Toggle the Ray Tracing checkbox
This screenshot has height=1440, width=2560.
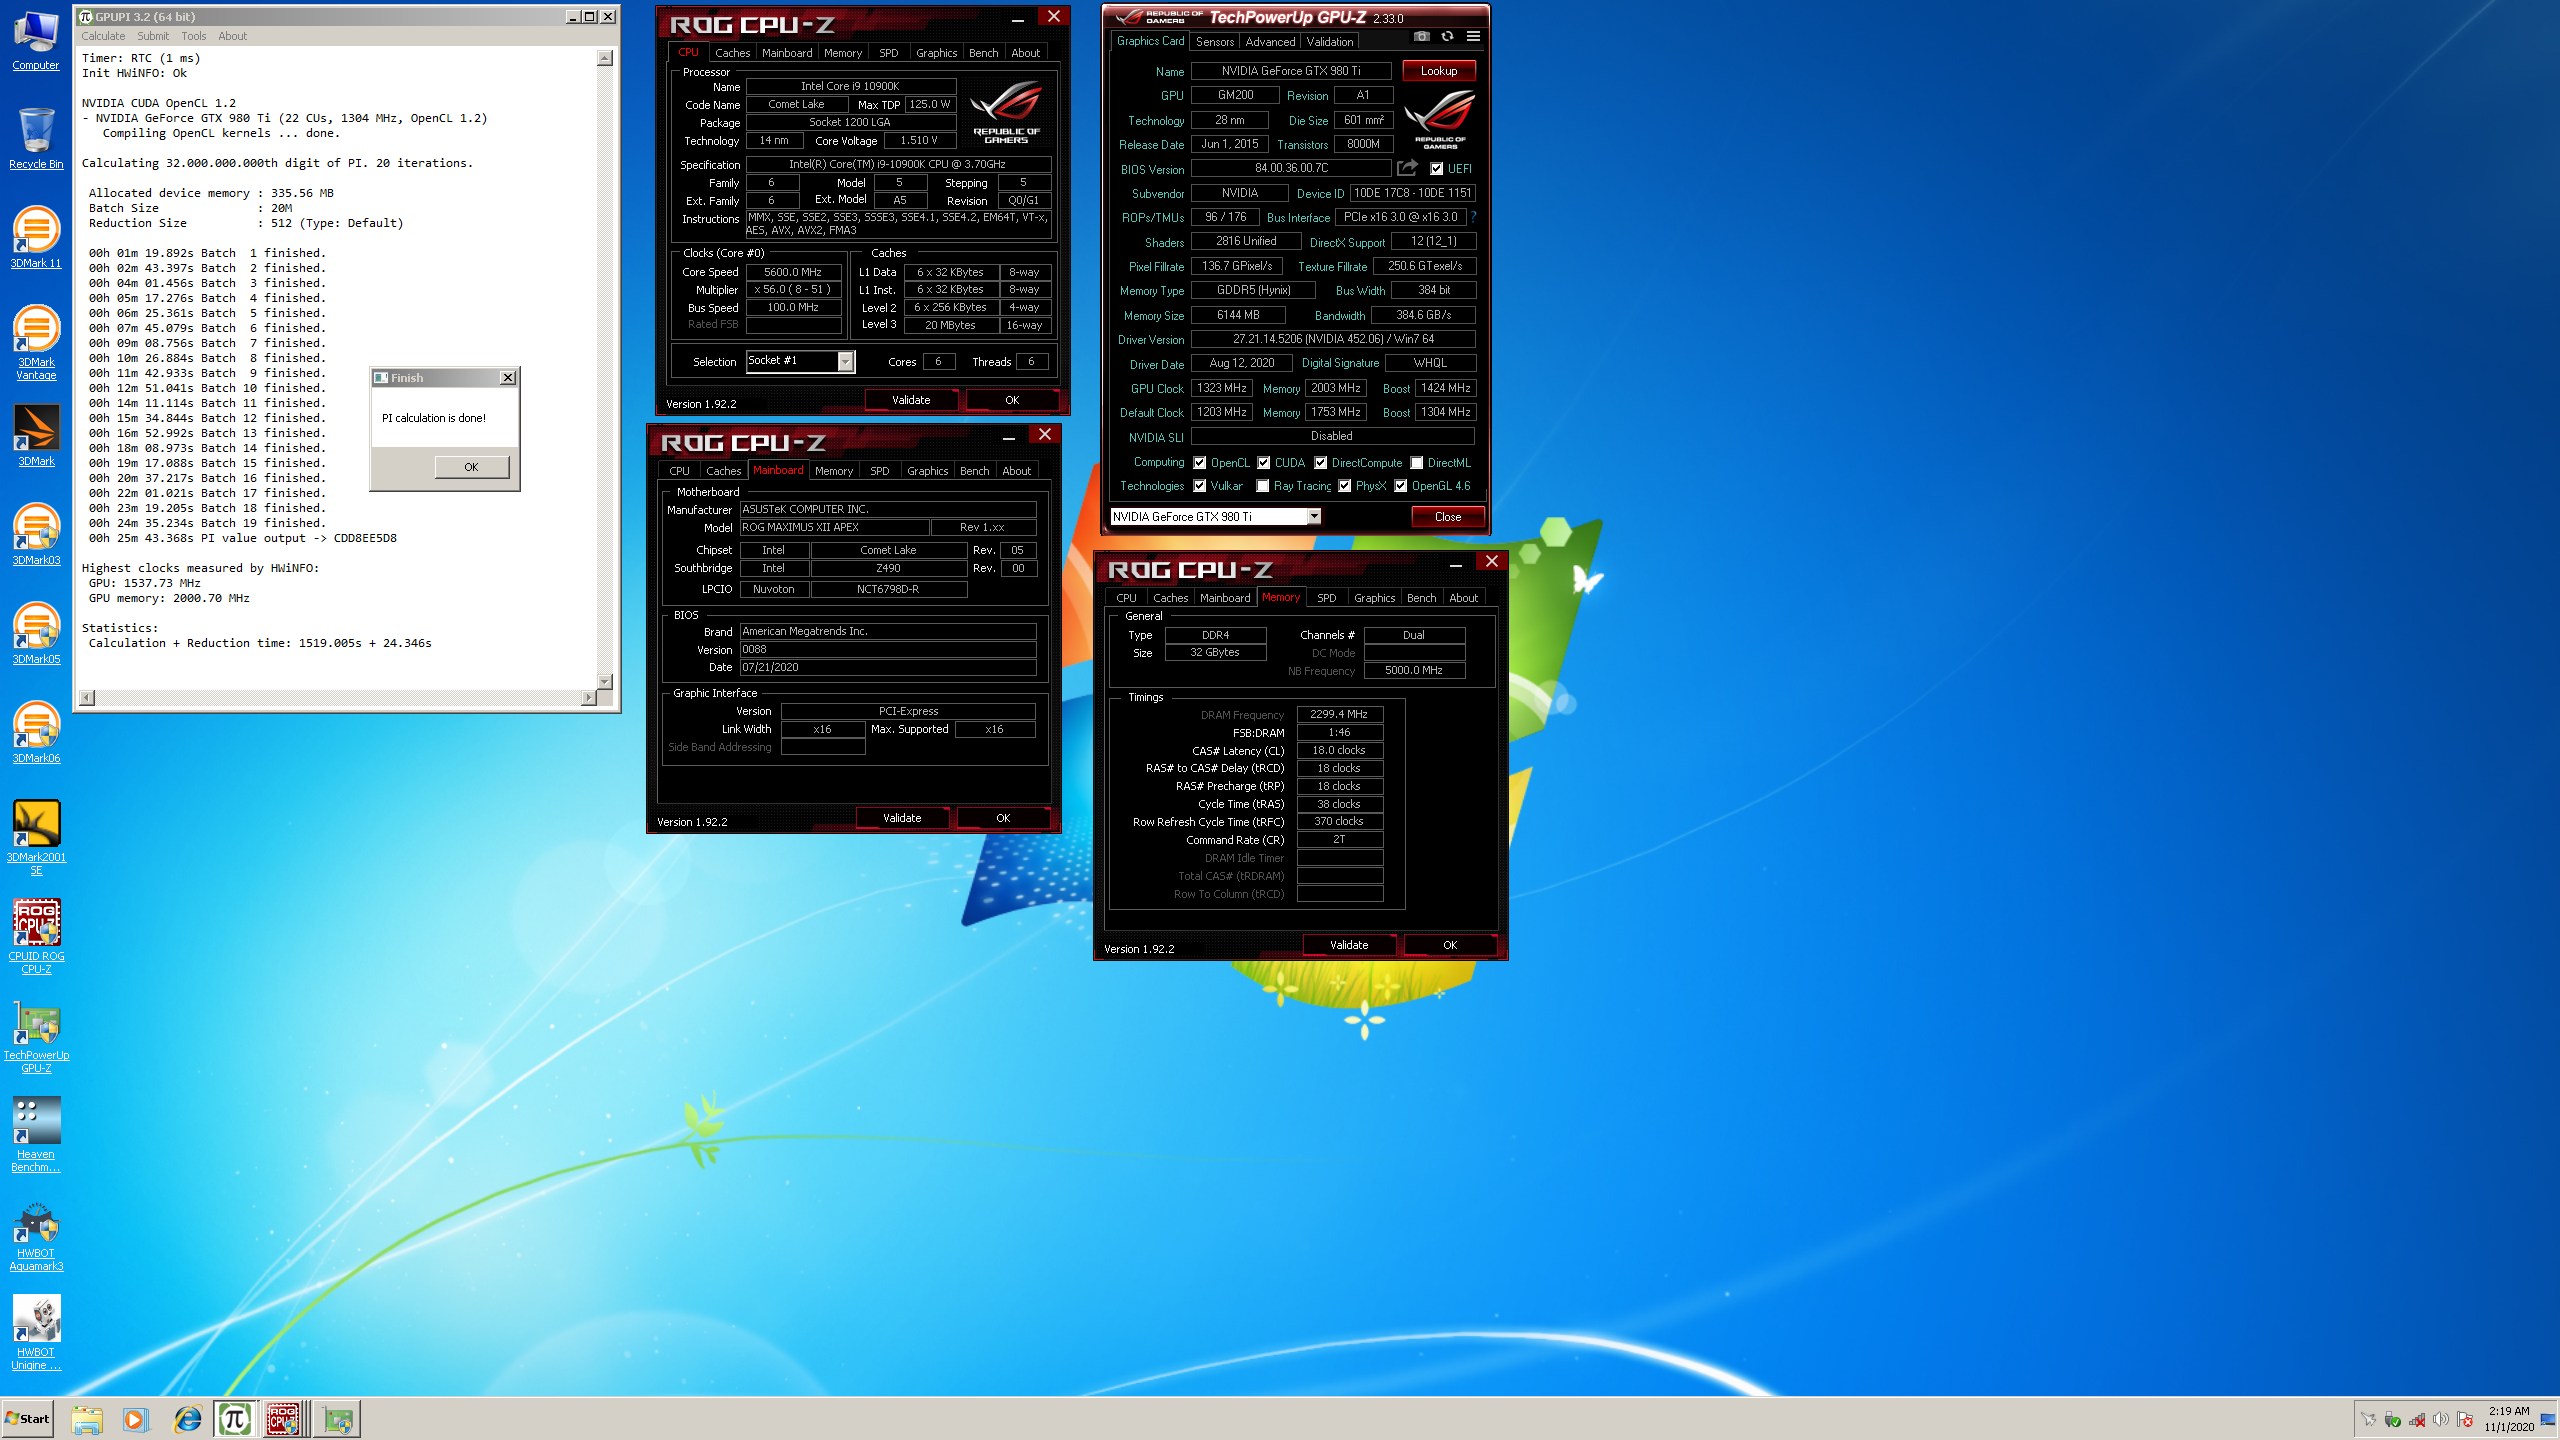point(1263,486)
